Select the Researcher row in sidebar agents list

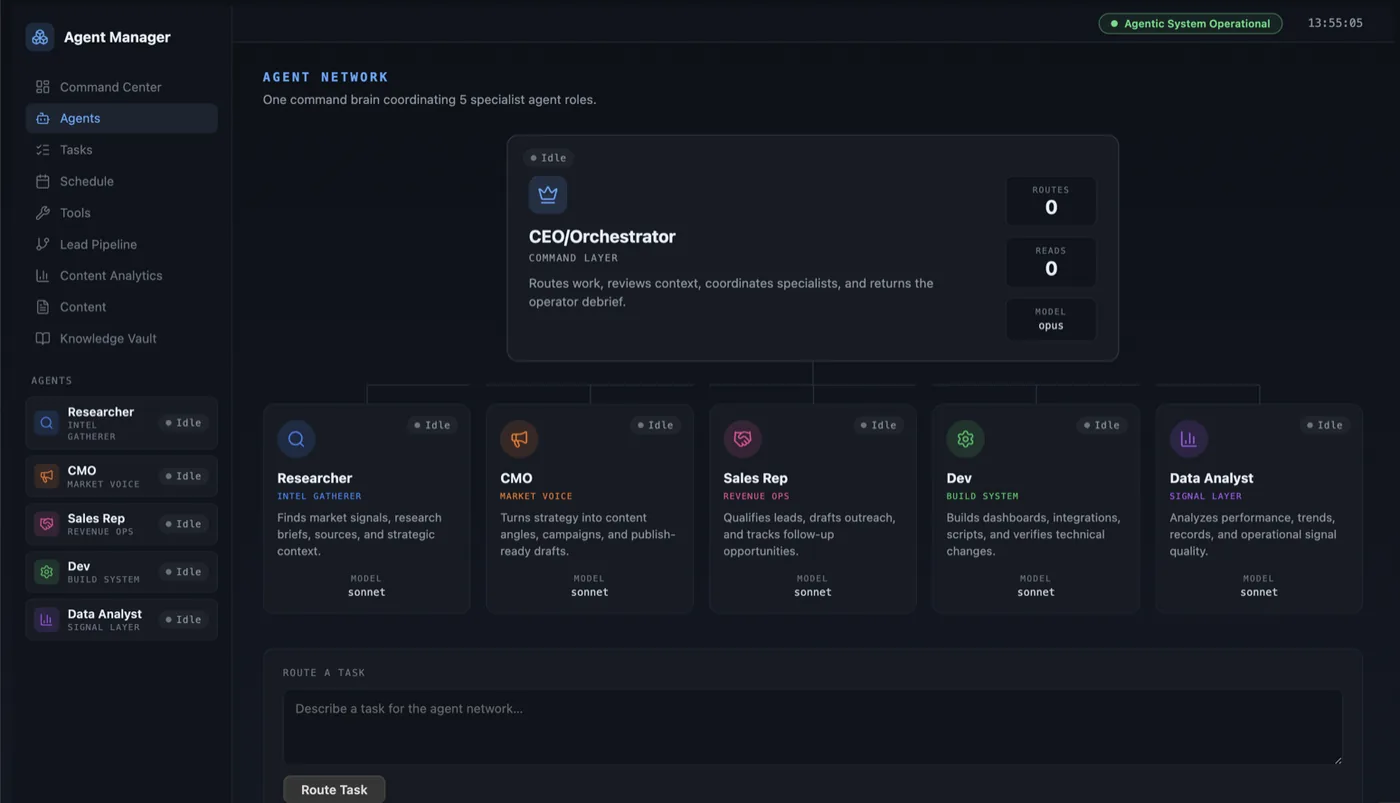(122, 423)
